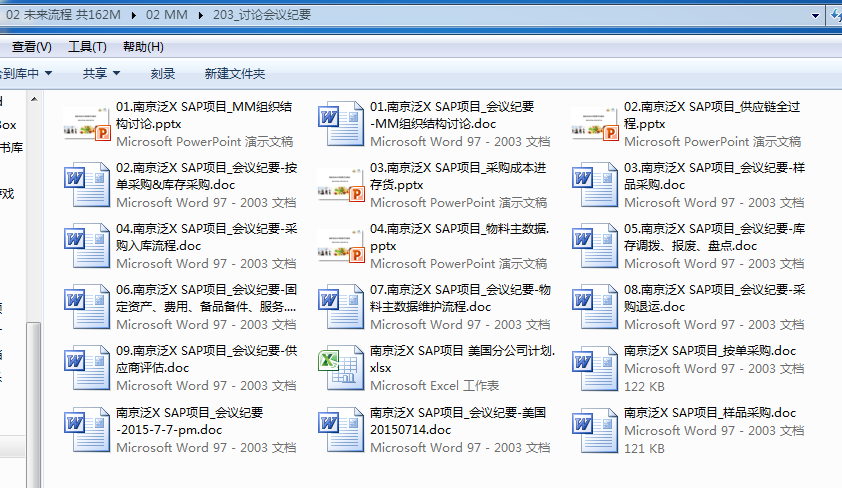This screenshot has width=842, height=488.
Task: Click Word icon of 会议纪要-美国20150714.doc
Action: point(340,430)
